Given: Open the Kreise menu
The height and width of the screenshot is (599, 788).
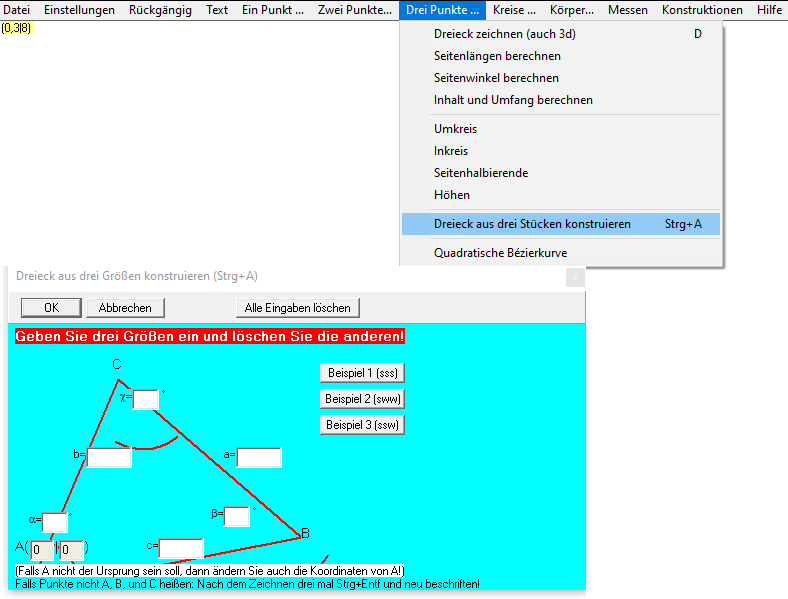Looking at the screenshot, I should [x=515, y=10].
